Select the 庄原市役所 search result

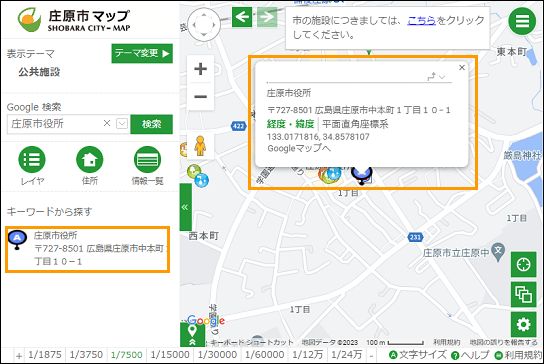(87, 249)
